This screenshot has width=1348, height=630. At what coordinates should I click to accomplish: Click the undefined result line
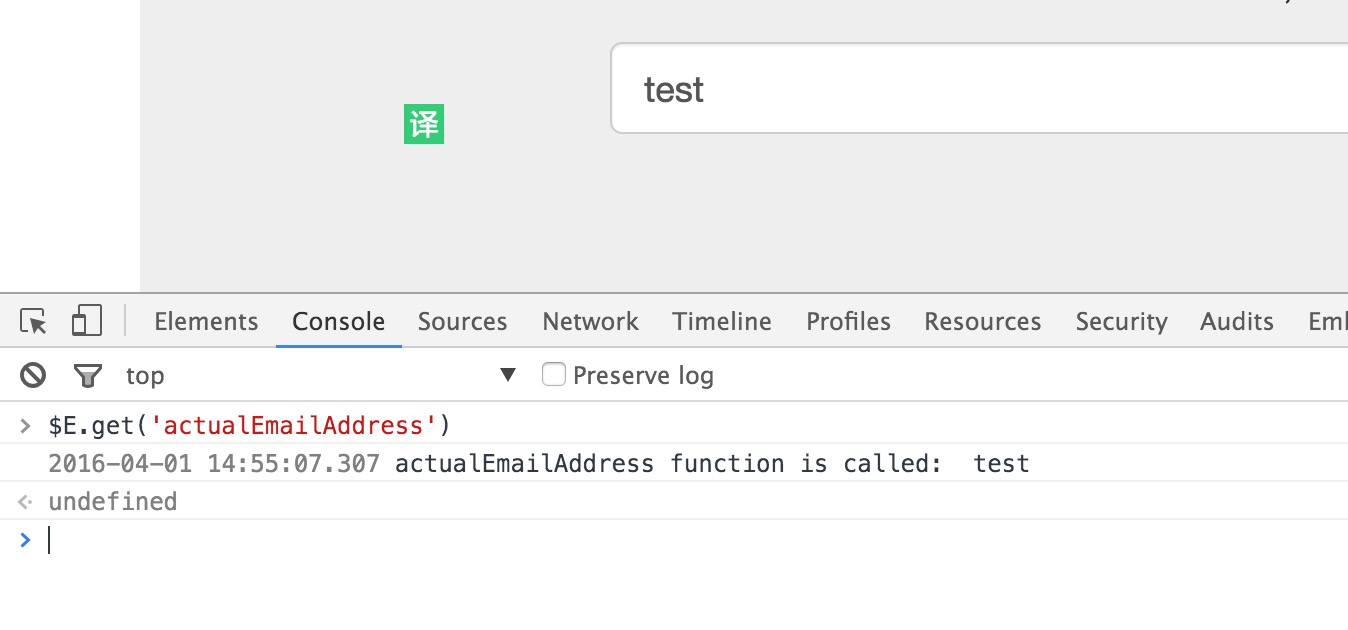click(x=112, y=501)
